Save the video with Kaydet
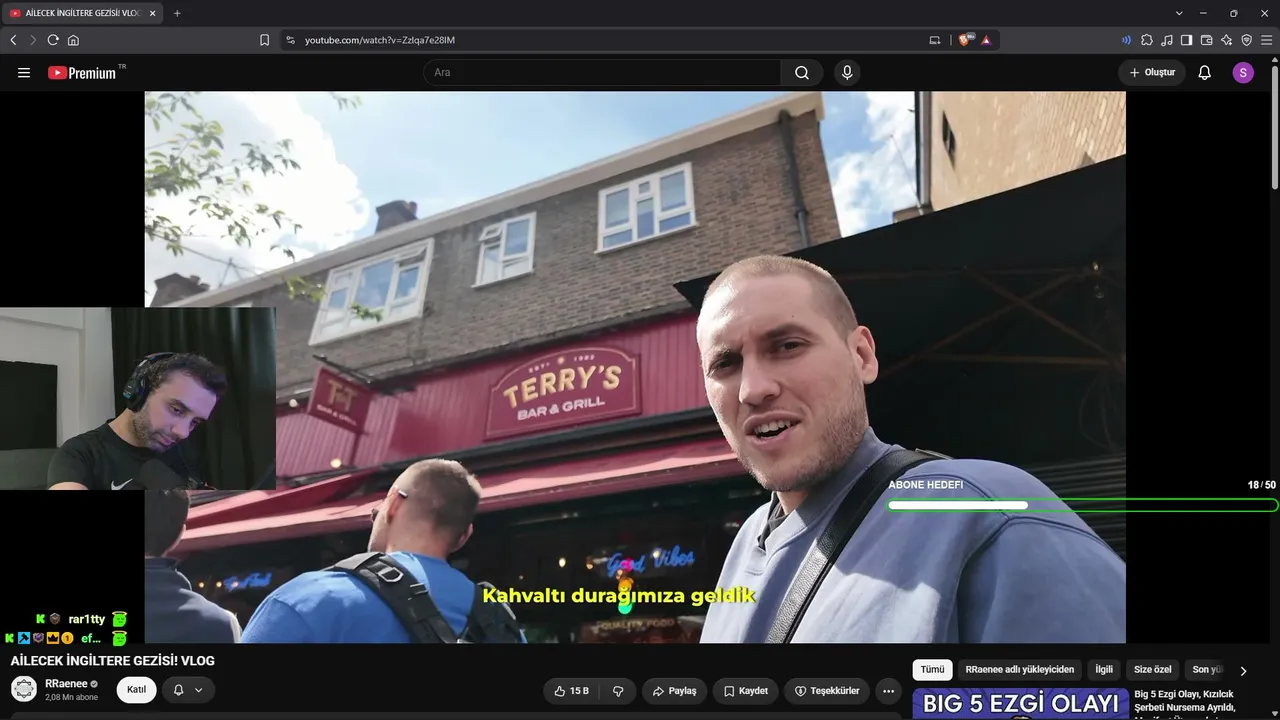This screenshot has height=720, width=1280. (746, 691)
